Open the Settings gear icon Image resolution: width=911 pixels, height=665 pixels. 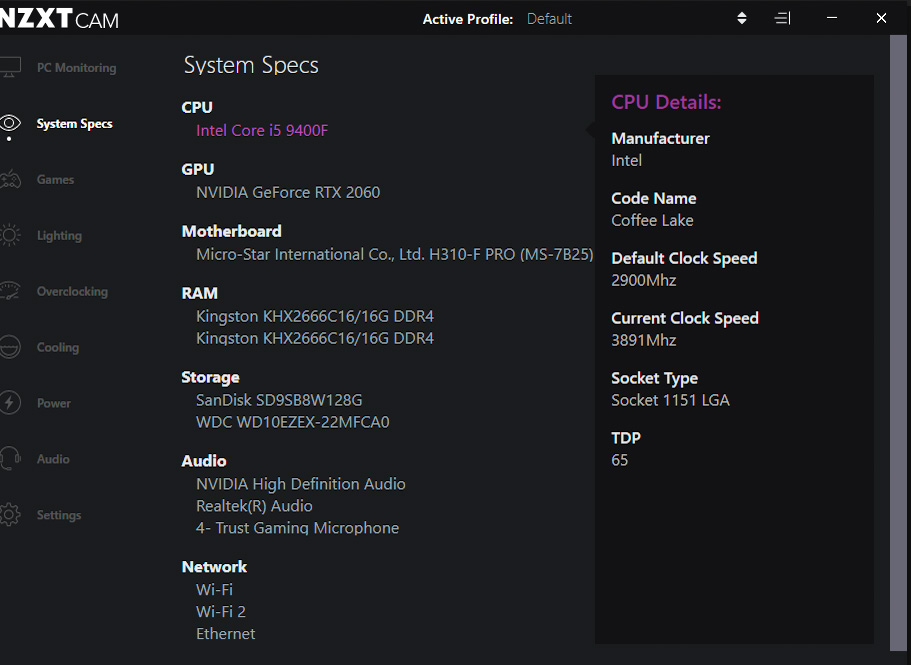10,515
